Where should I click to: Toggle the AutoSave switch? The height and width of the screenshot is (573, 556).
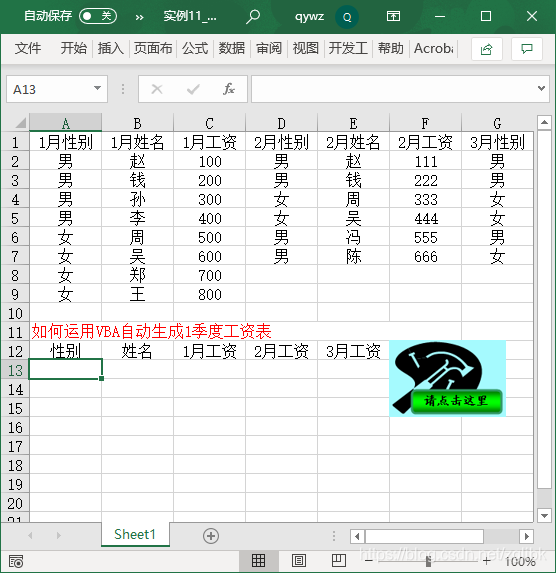coord(98,16)
